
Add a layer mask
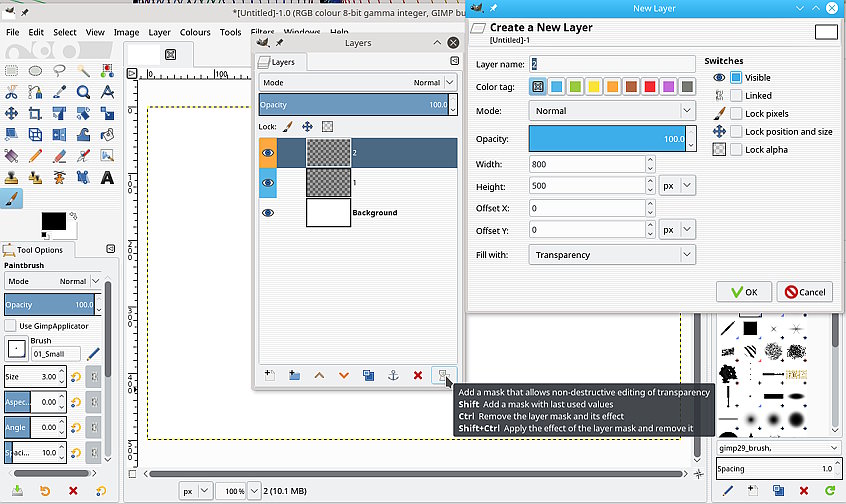coord(444,375)
